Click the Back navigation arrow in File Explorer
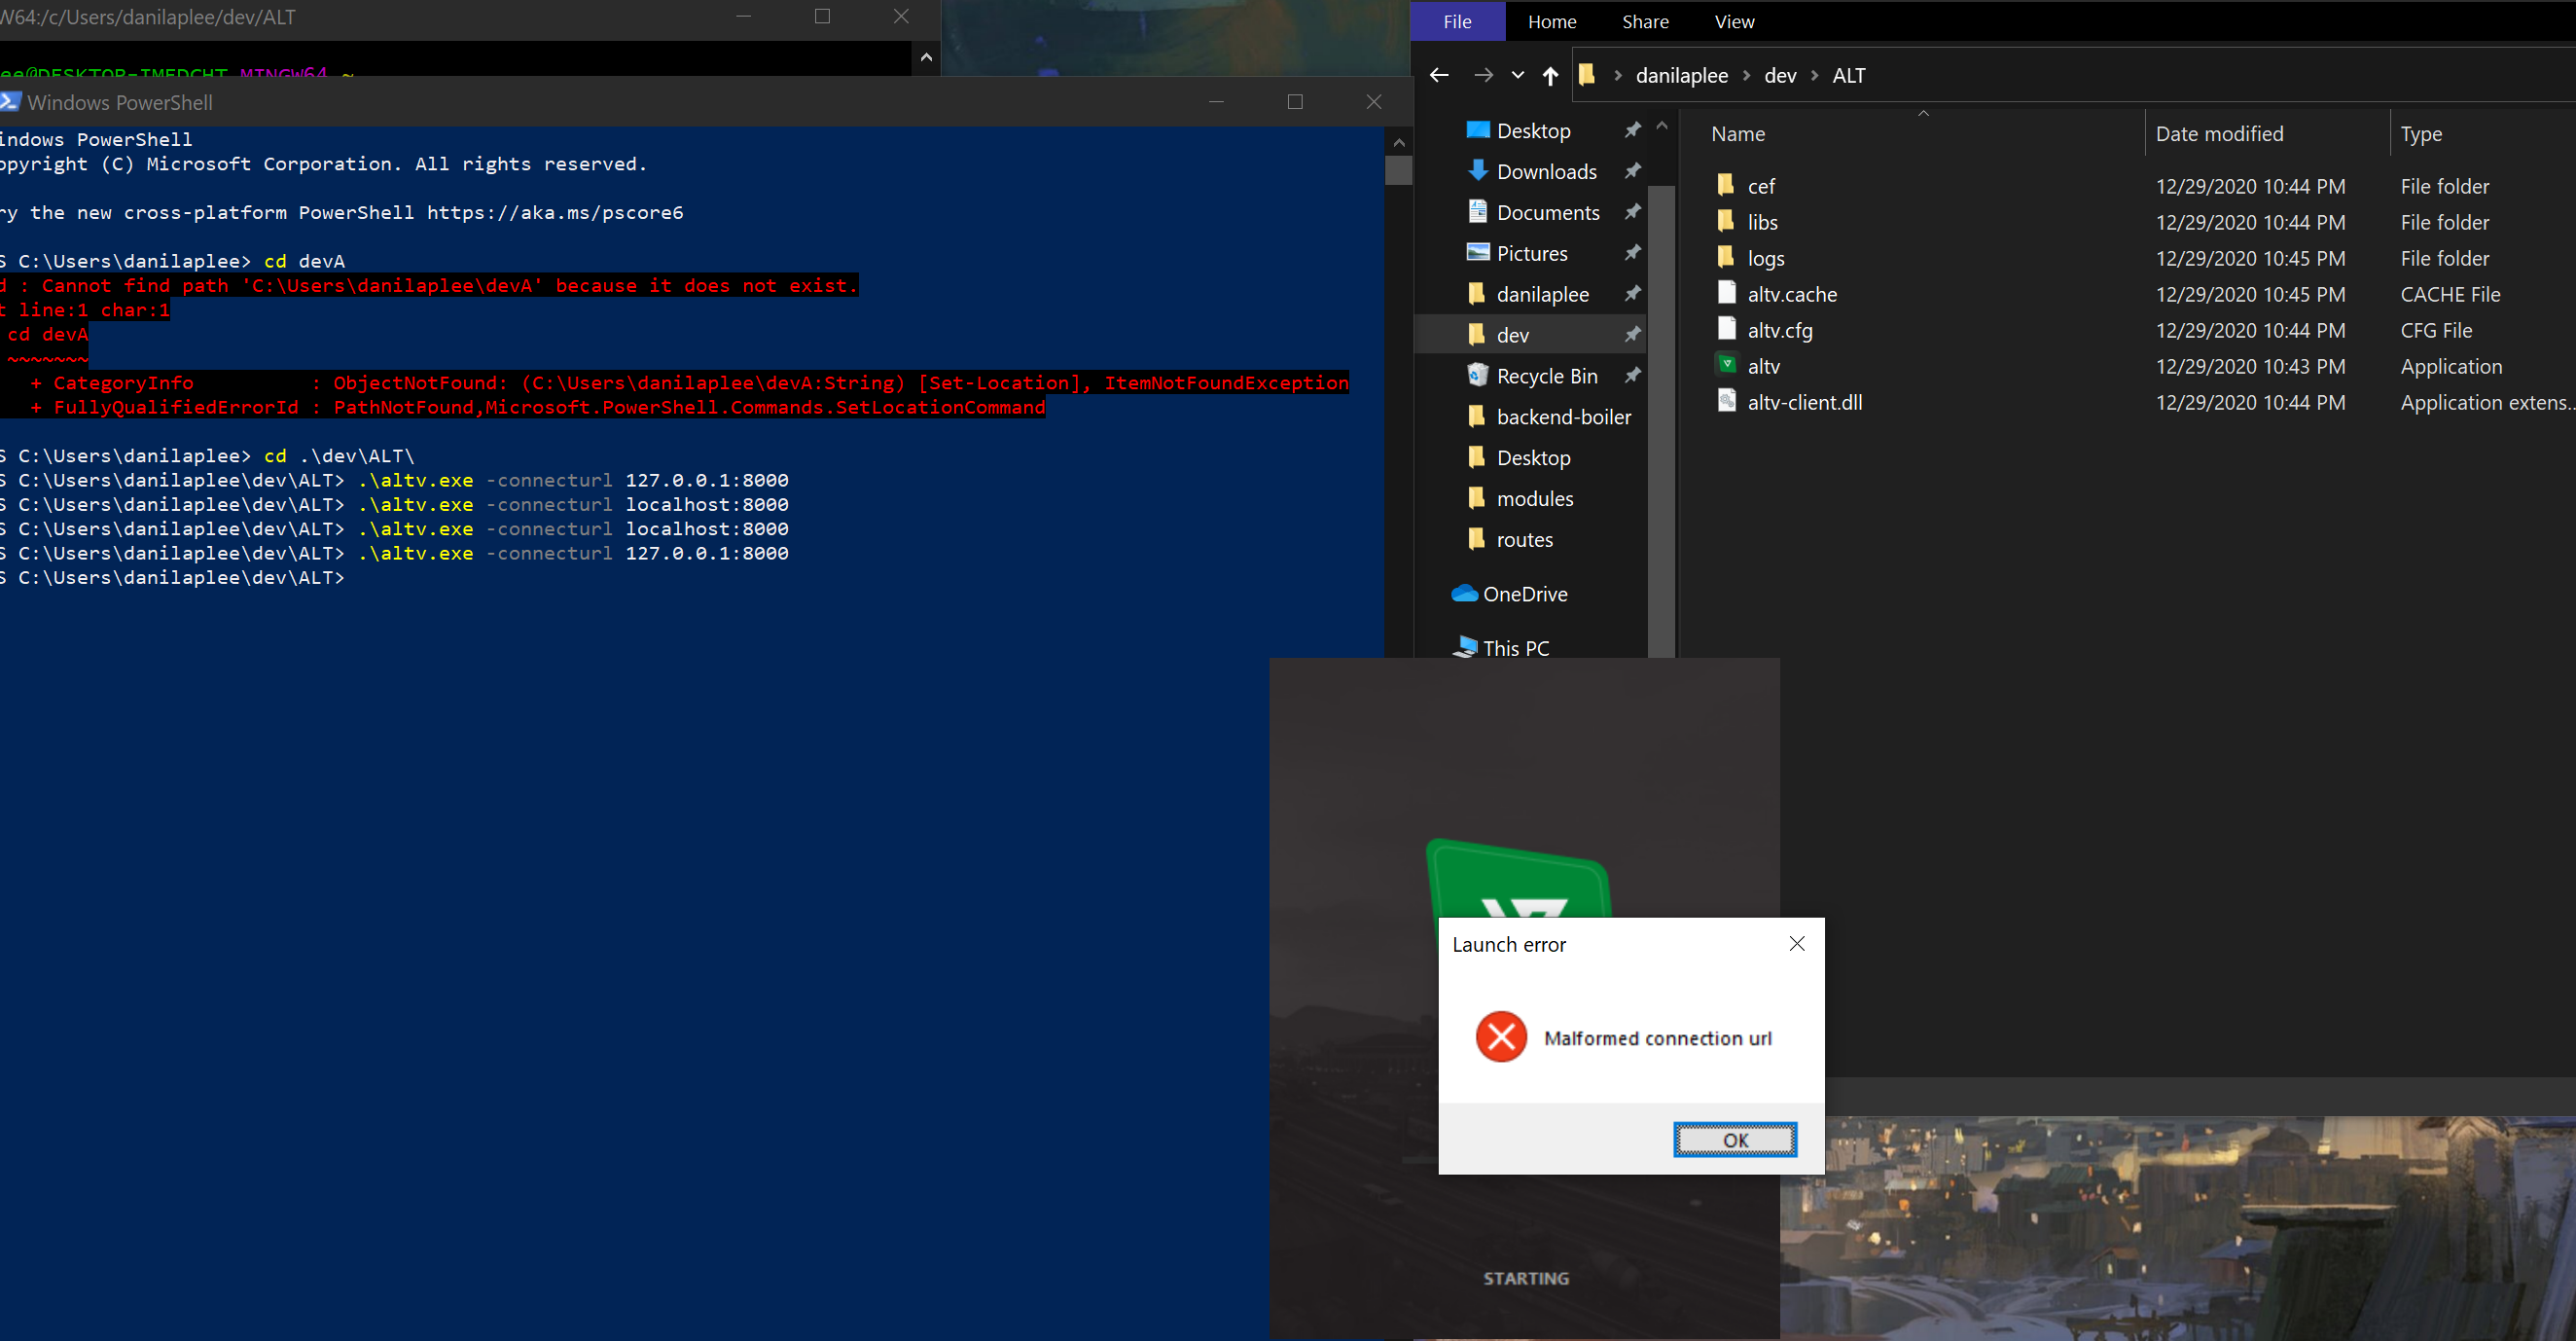 click(1438, 75)
